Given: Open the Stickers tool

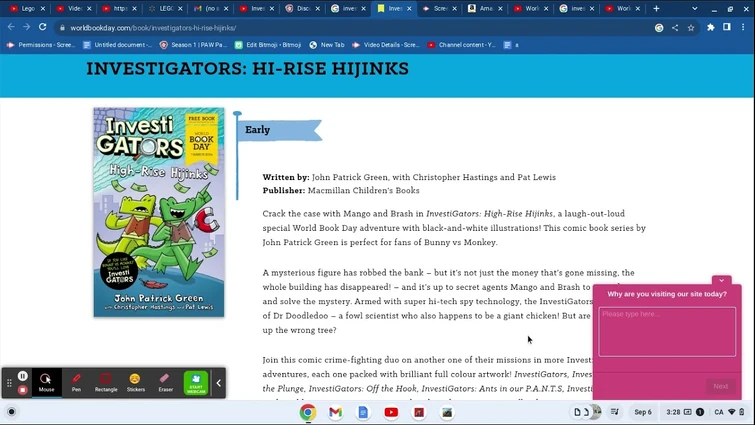Looking at the screenshot, I should pyautogui.click(x=136, y=383).
